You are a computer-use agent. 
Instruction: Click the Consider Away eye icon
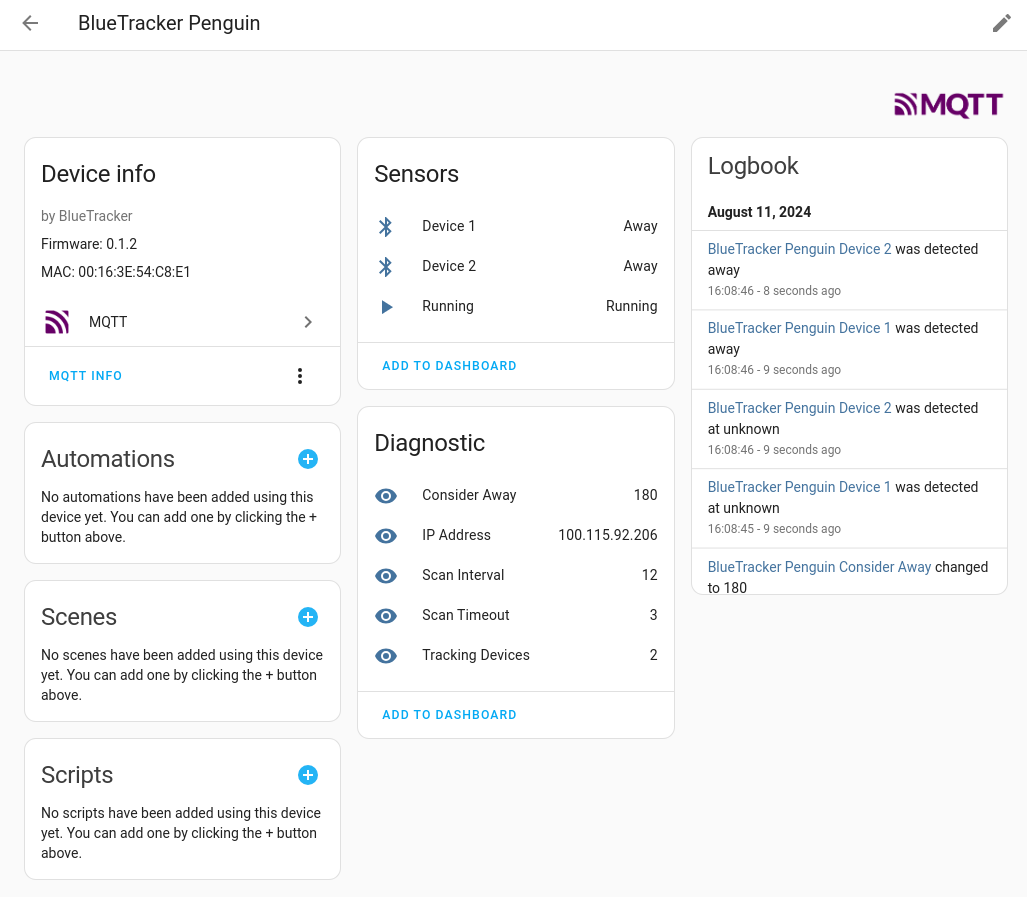pos(386,495)
